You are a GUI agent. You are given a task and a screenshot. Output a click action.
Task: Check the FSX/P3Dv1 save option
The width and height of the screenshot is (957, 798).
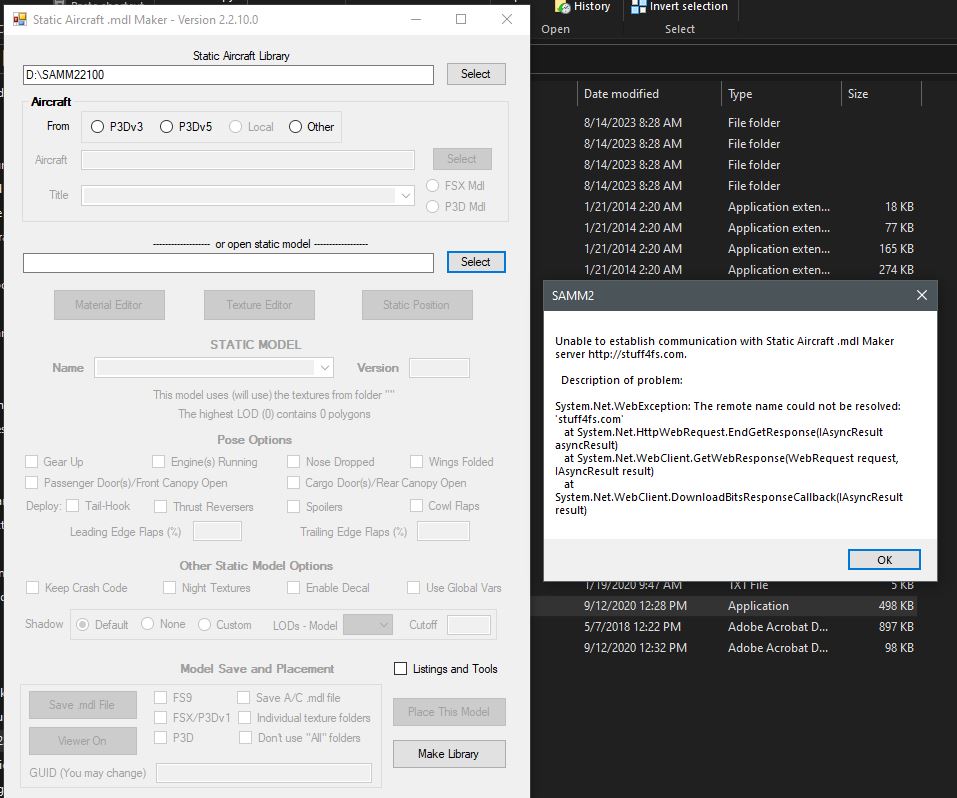161,717
